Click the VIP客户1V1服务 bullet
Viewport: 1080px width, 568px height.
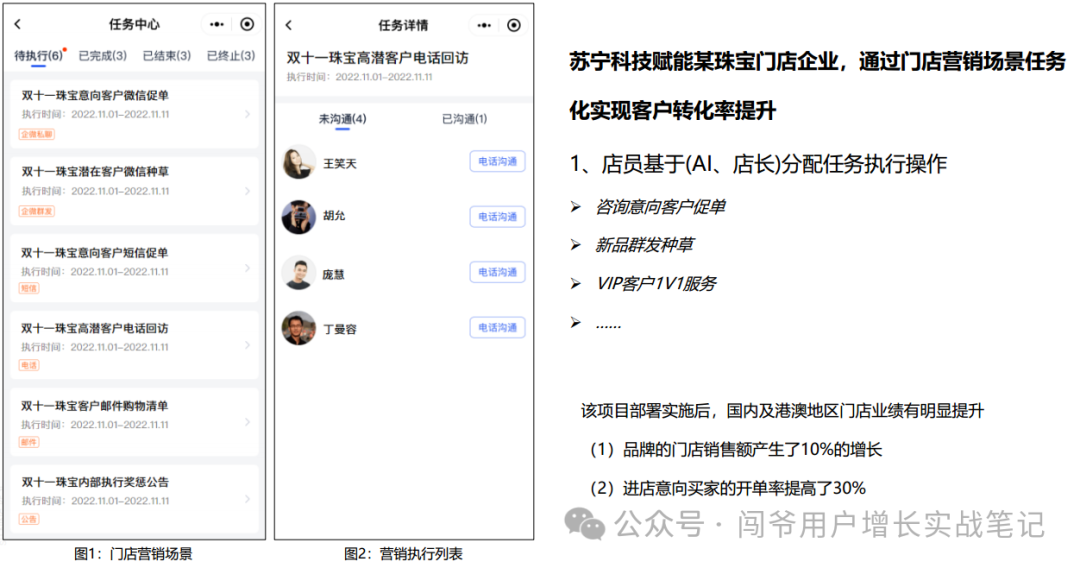pos(656,284)
